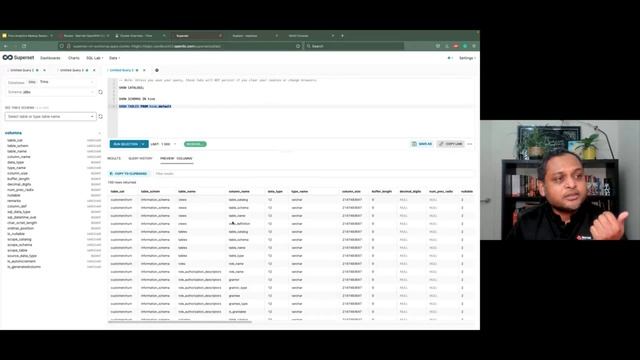Click COPY TO CLIPBOARD button
This screenshot has width=640, height=360.
click(129, 173)
